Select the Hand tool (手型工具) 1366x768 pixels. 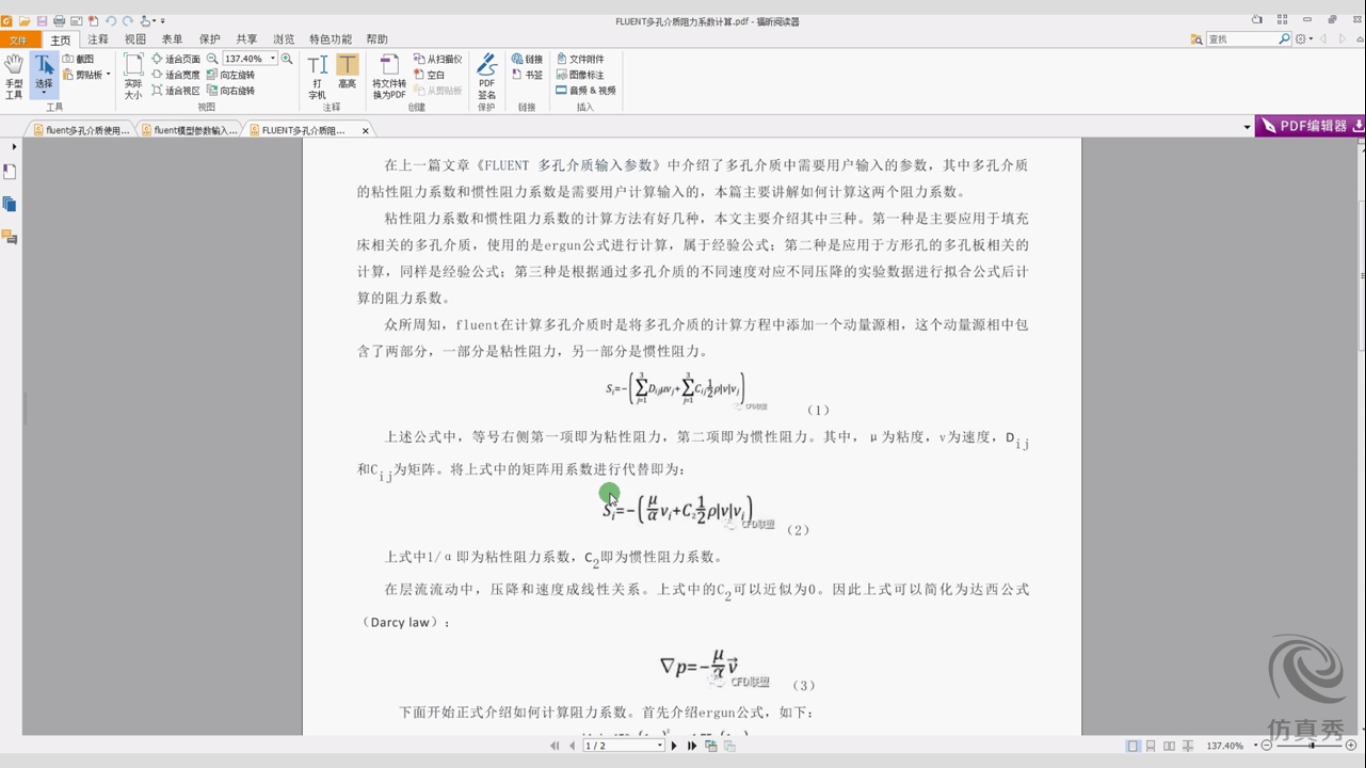click(13, 75)
